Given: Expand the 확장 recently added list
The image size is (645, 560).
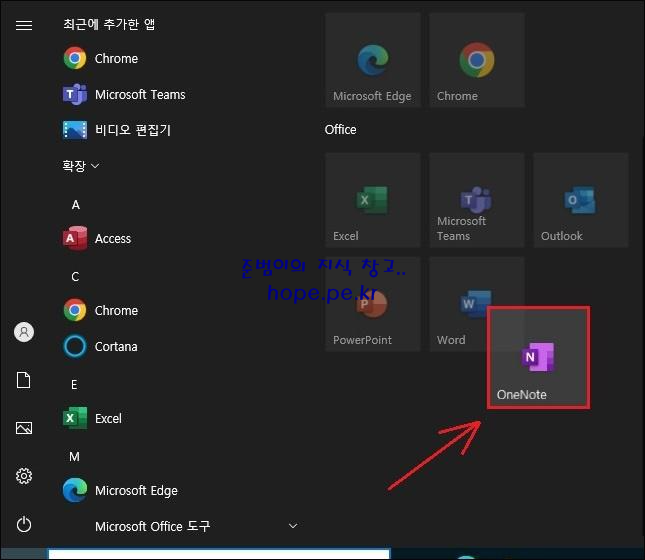Looking at the screenshot, I should click(81, 166).
